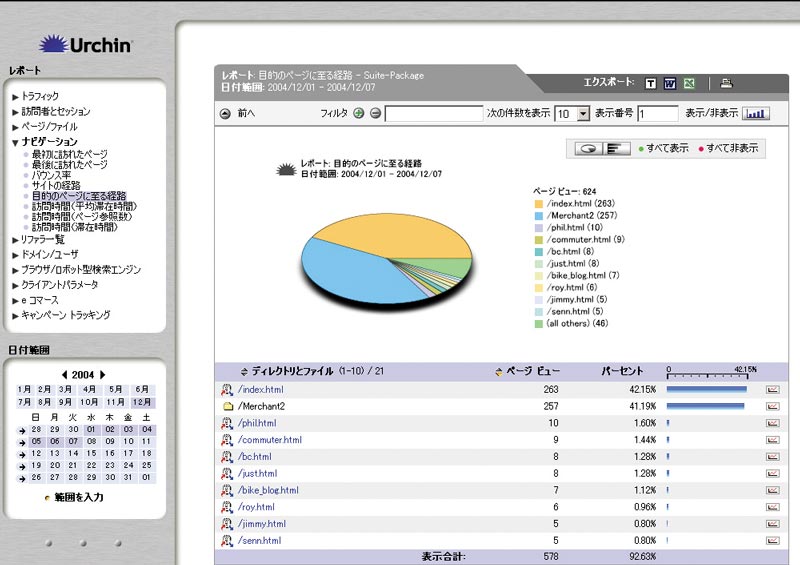The height and width of the screenshot is (565, 800).
Task: Click the minus filter icon
Action: [375, 114]
